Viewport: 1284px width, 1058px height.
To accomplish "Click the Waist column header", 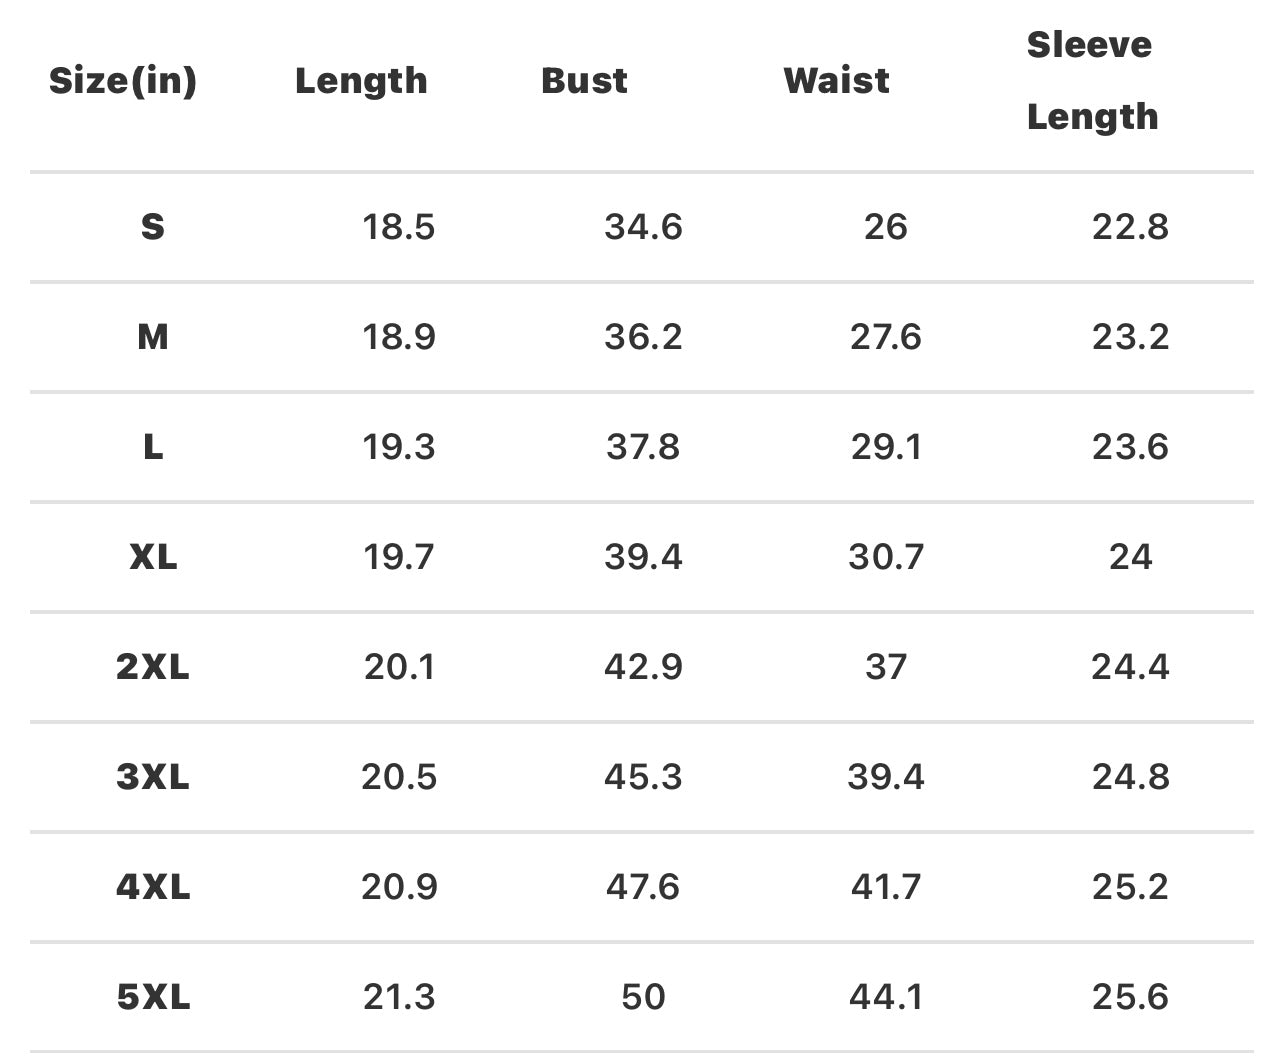I will (x=836, y=80).
